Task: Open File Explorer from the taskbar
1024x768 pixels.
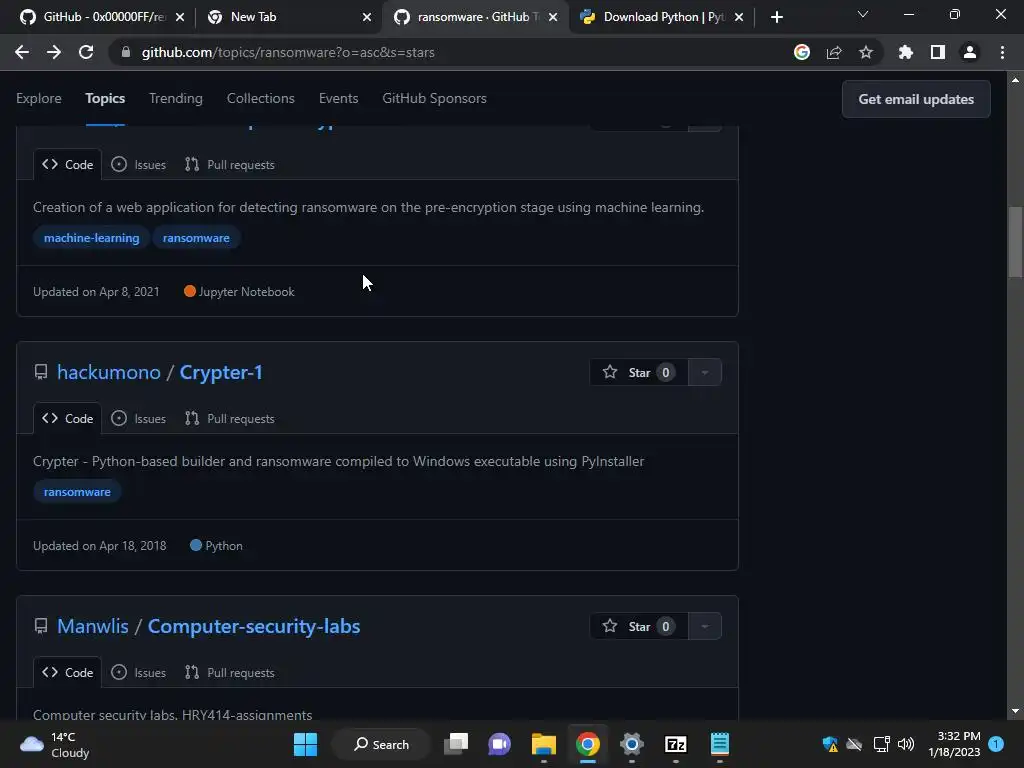Action: coord(543,744)
